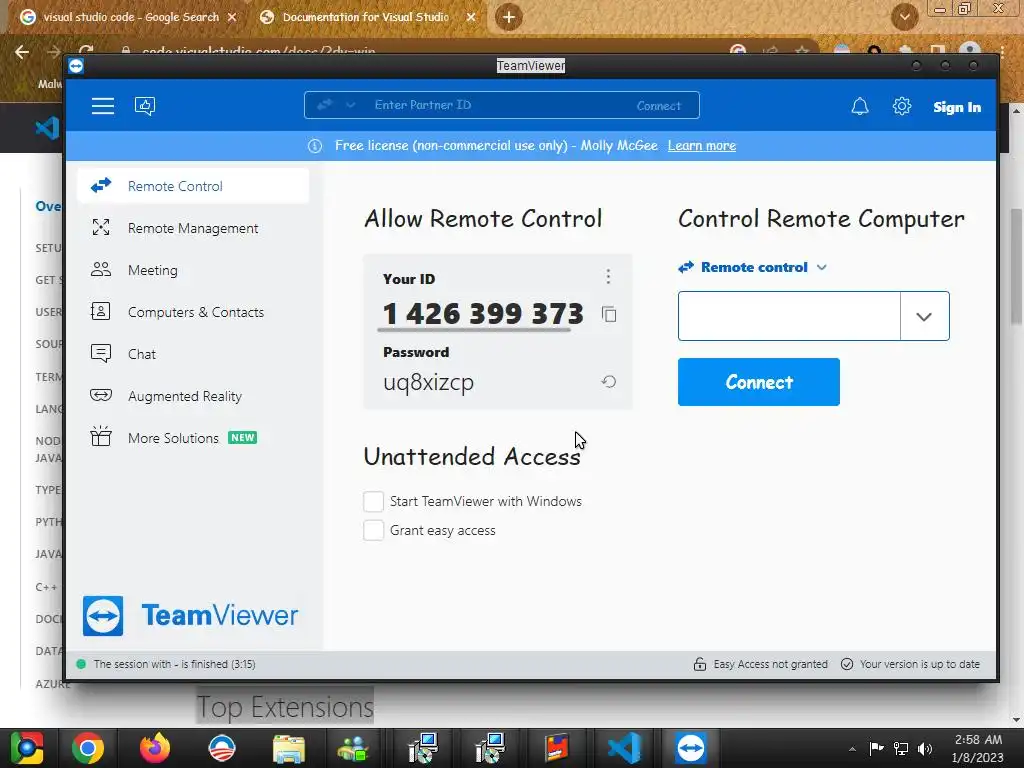Image resolution: width=1024 pixels, height=768 pixels.
Task: Click the ID number 1 426 399 373
Action: [x=483, y=313]
